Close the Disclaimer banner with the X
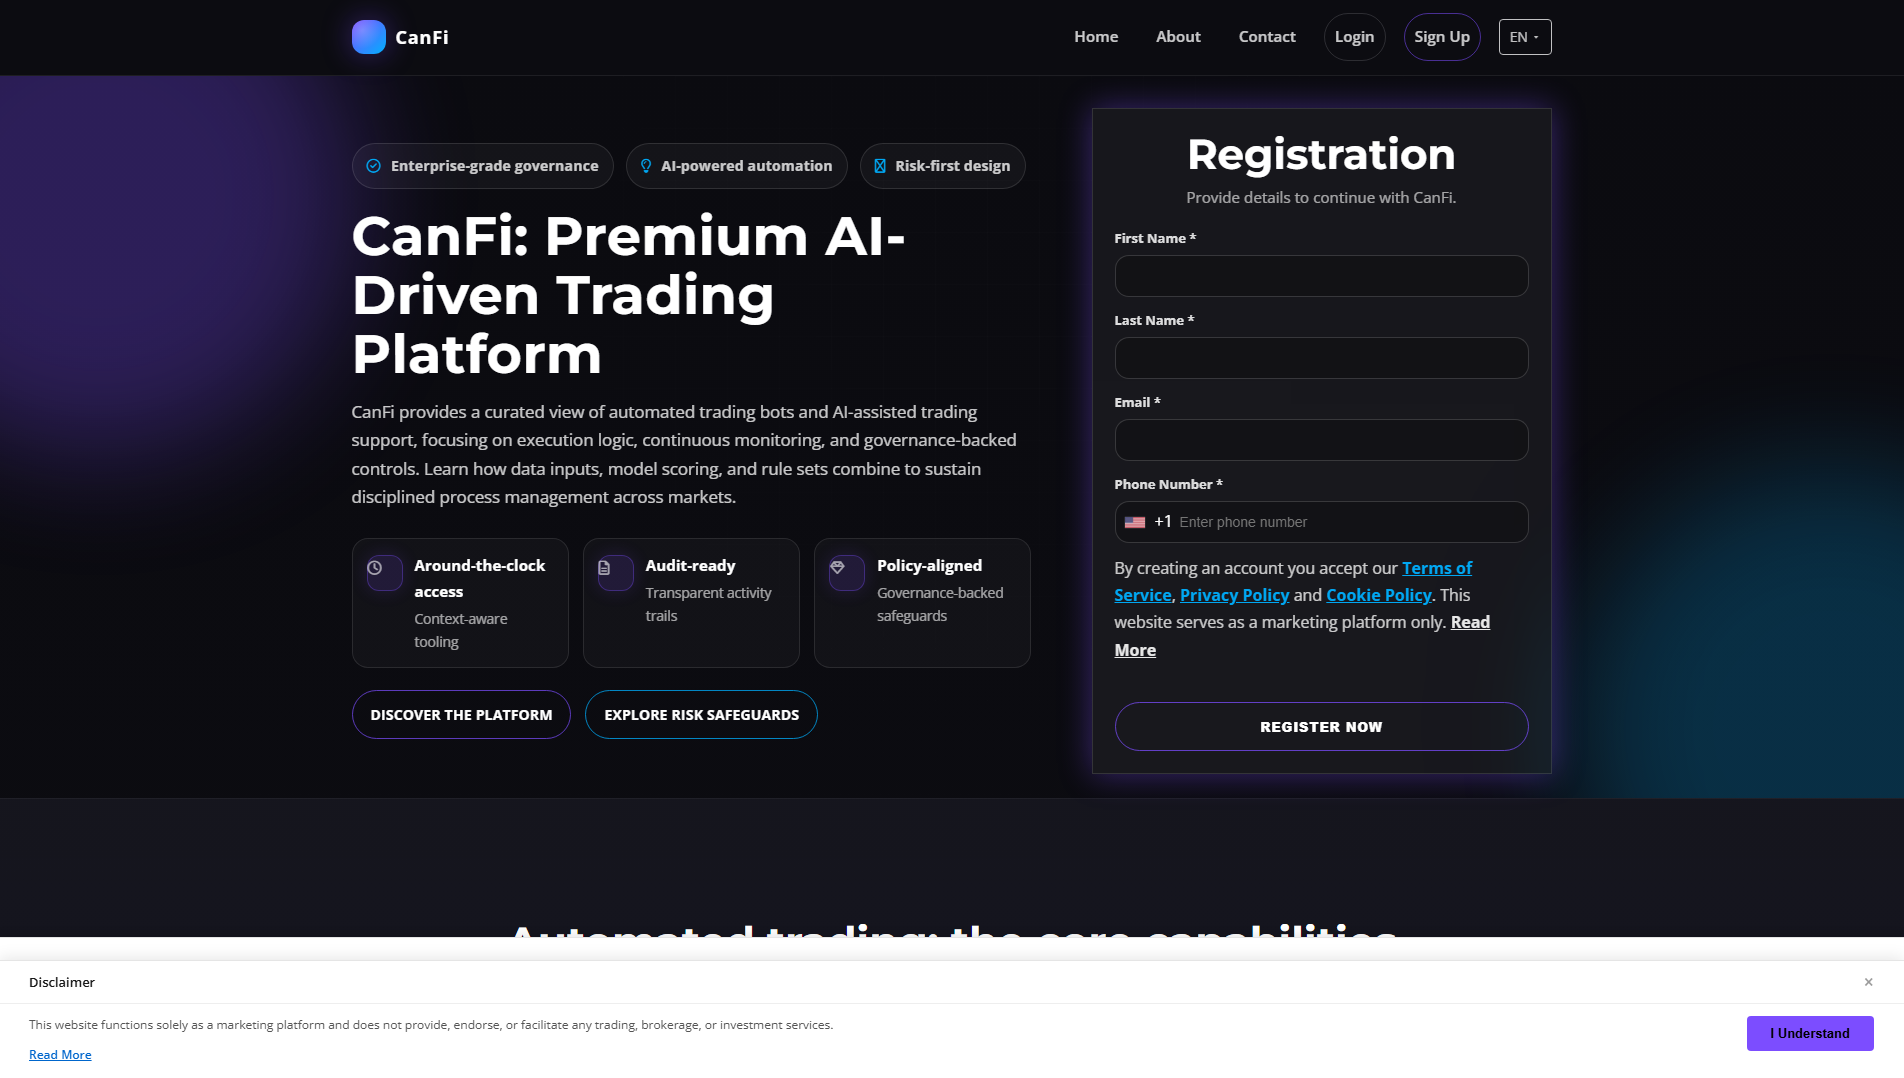Viewport: 1904px width, 1078px height. coord(1868,982)
